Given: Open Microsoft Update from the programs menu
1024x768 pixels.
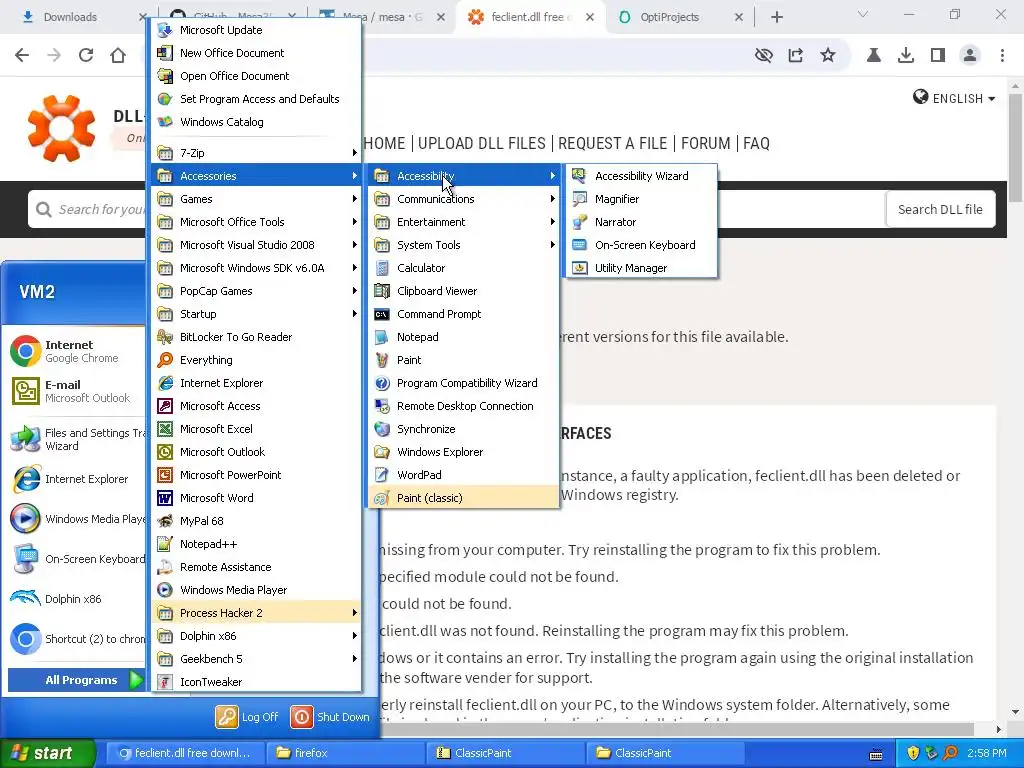Looking at the screenshot, I should point(256,30).
